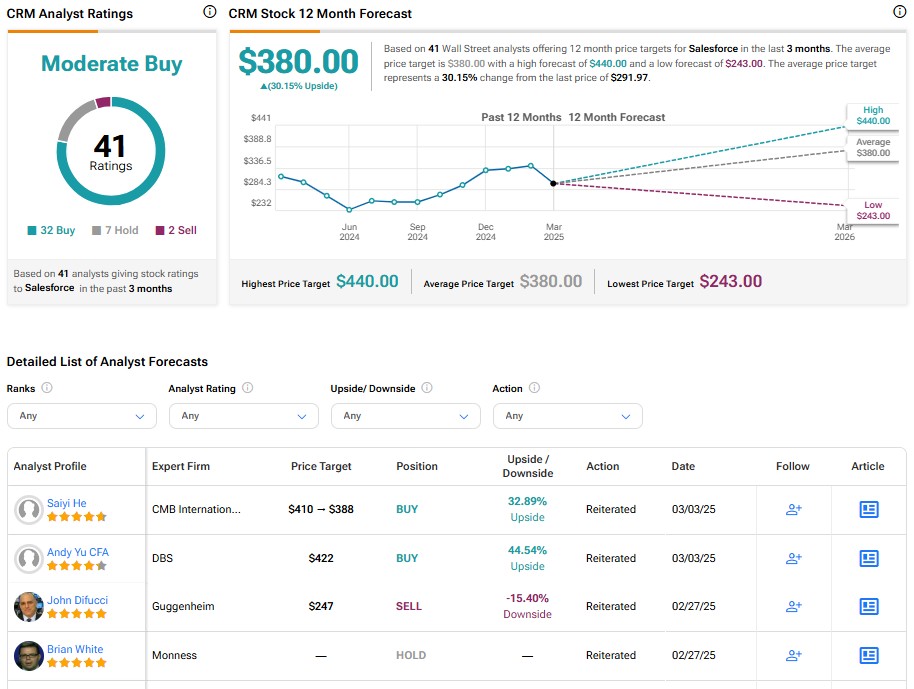Open Brian White analyst profile link

tap(75, 649)
